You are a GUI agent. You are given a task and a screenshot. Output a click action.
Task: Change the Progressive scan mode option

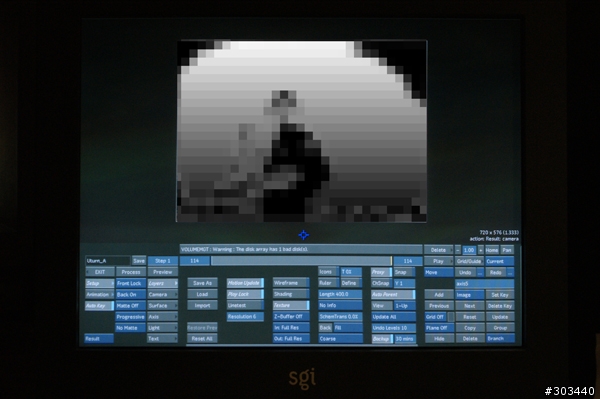point(130,317)
